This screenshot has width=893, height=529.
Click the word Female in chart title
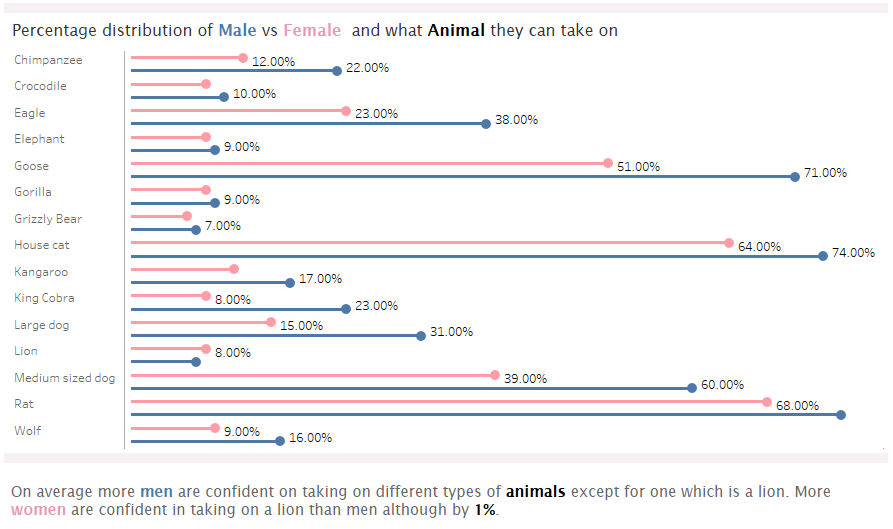point(312,31)
